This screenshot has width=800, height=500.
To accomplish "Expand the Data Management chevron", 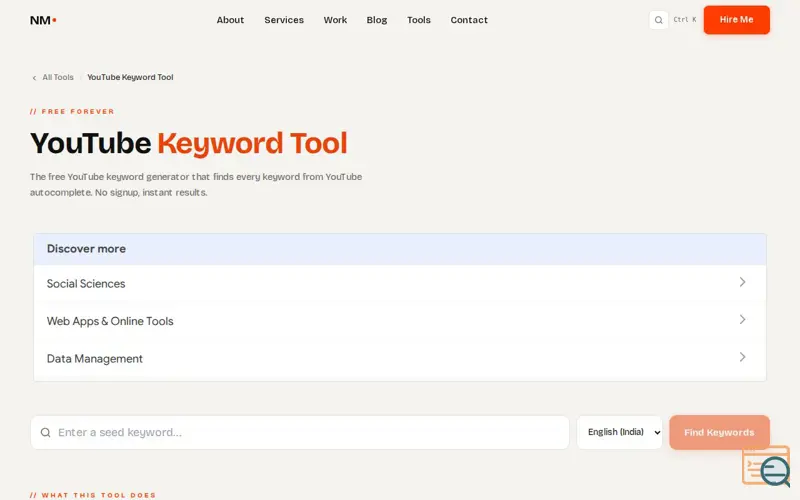I will (x=742, y=357).
